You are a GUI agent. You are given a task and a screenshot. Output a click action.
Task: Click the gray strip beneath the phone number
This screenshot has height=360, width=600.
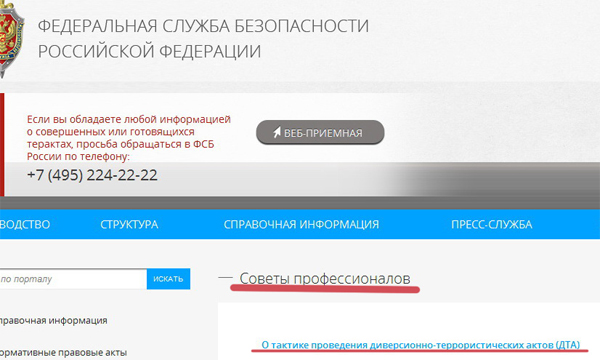(300, 203)
